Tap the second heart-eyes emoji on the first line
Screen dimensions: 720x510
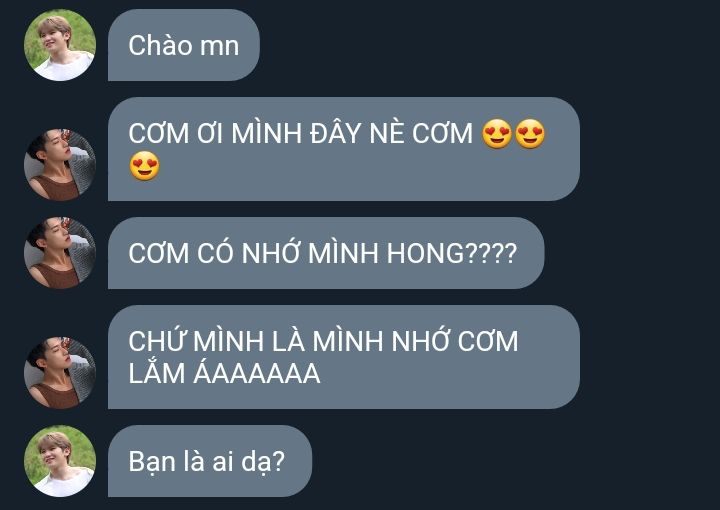pos(530,134)
